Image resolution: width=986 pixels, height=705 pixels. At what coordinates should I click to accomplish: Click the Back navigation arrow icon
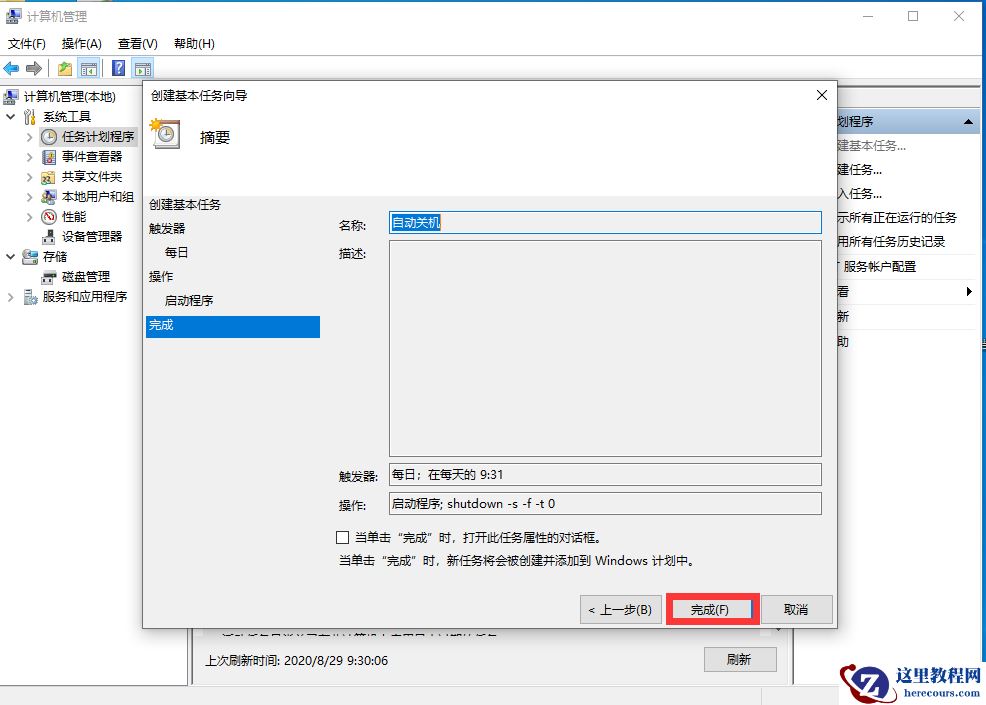point(12,67)
